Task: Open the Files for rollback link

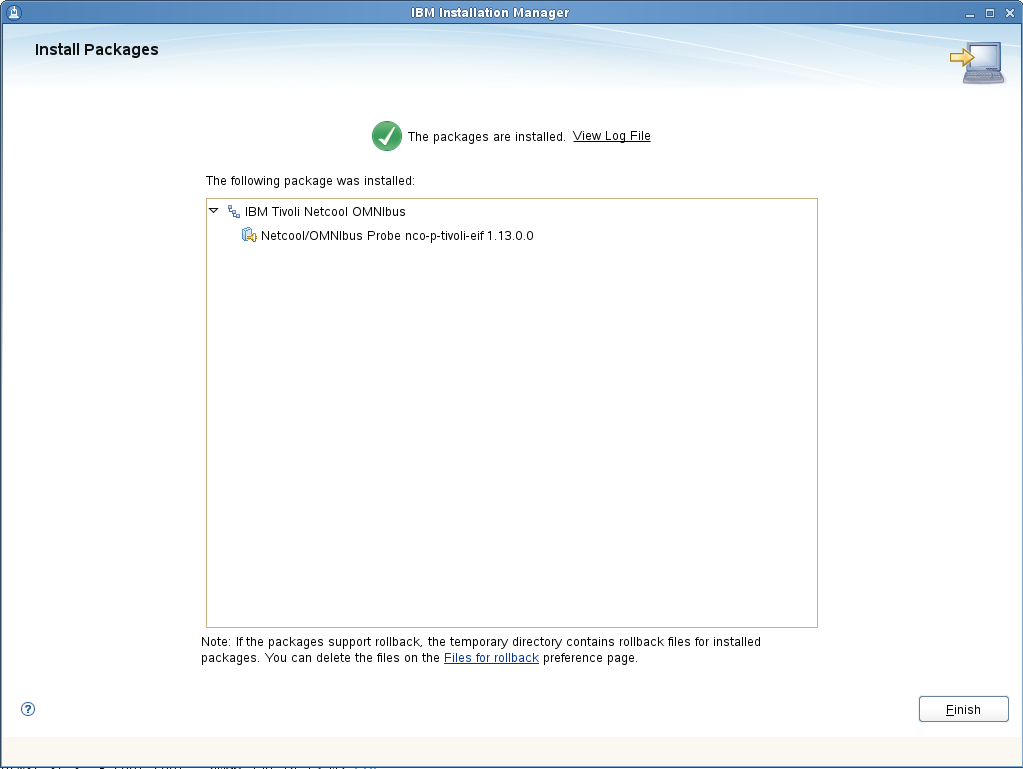Action: 491,657
